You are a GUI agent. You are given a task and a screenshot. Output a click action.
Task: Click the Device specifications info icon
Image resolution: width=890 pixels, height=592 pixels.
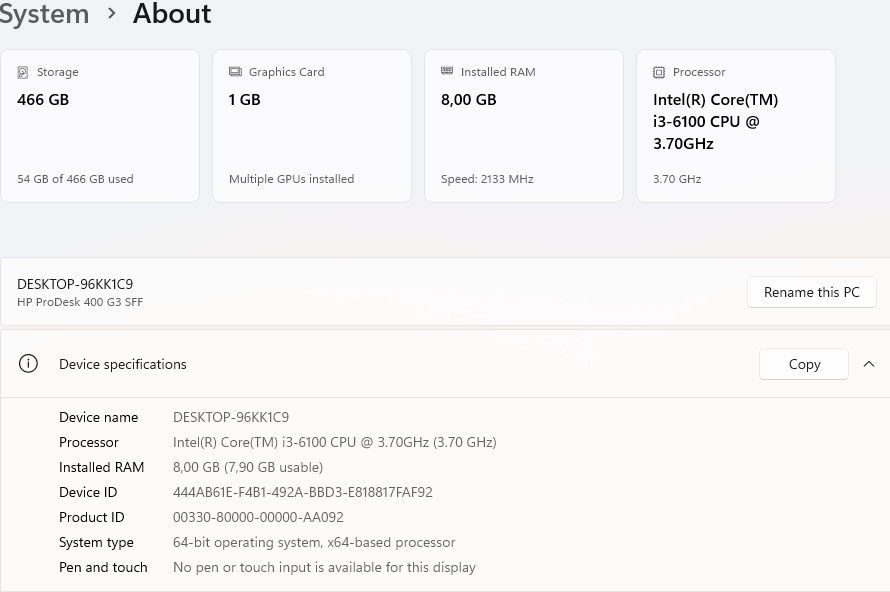pos(28,364)
